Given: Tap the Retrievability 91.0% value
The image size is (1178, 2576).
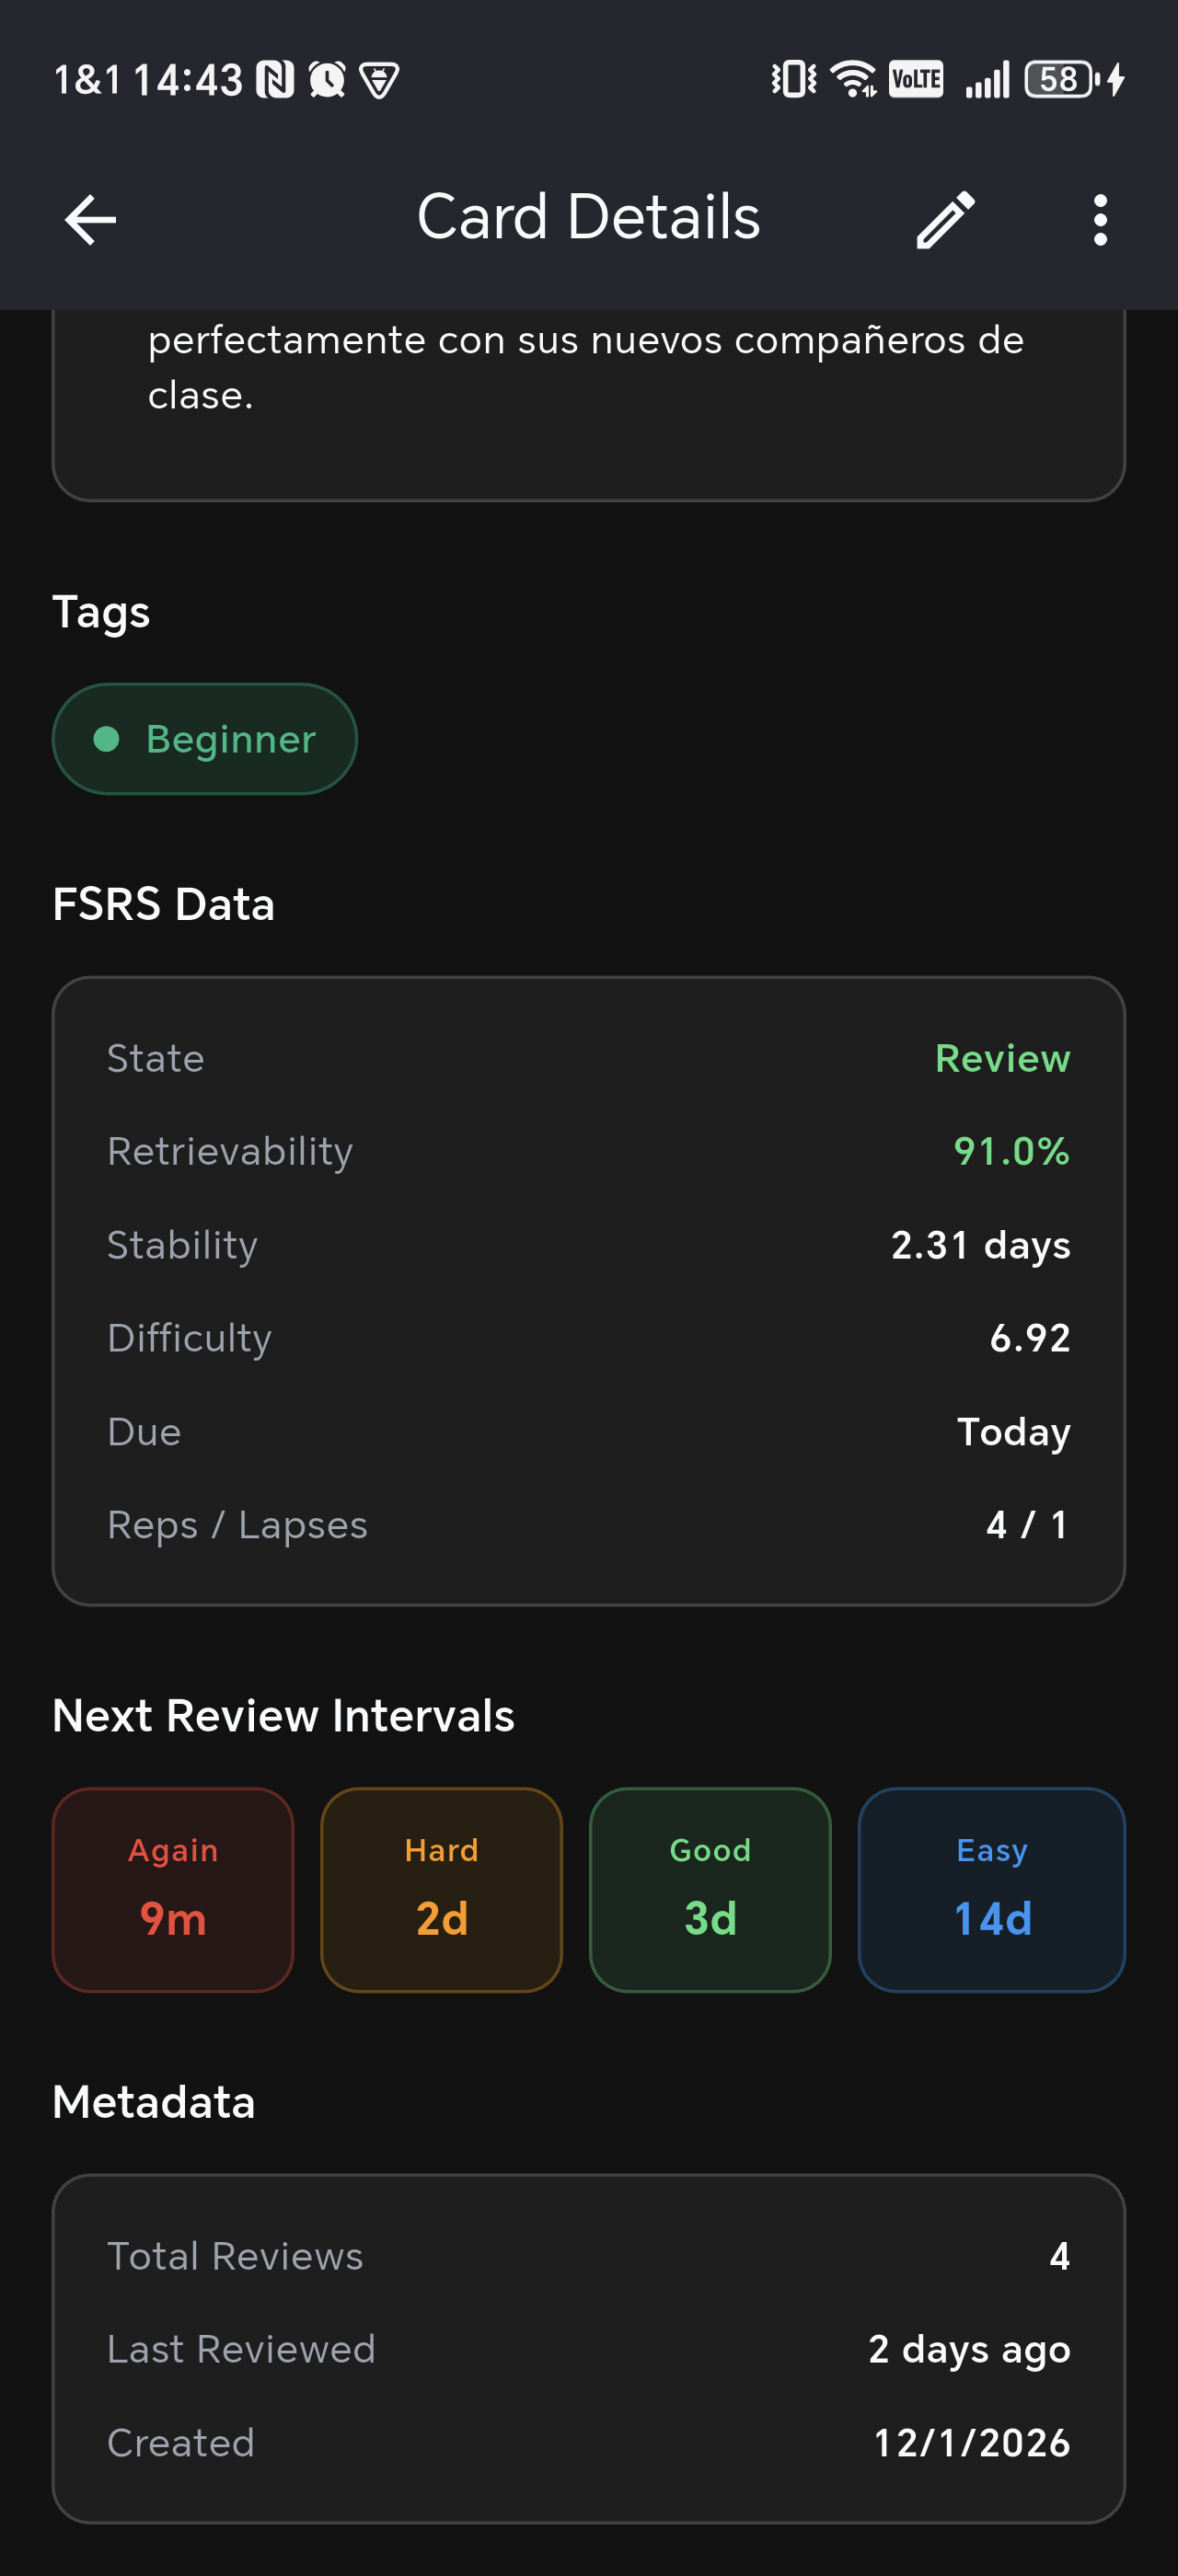Looking at the screenshot, I should [1012, 1151].
